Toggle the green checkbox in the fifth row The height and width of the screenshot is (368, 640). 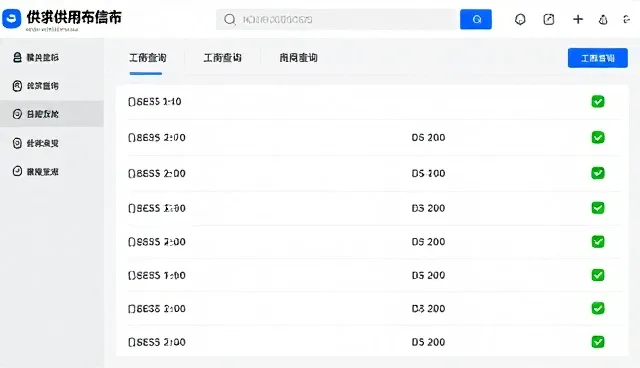598,242
